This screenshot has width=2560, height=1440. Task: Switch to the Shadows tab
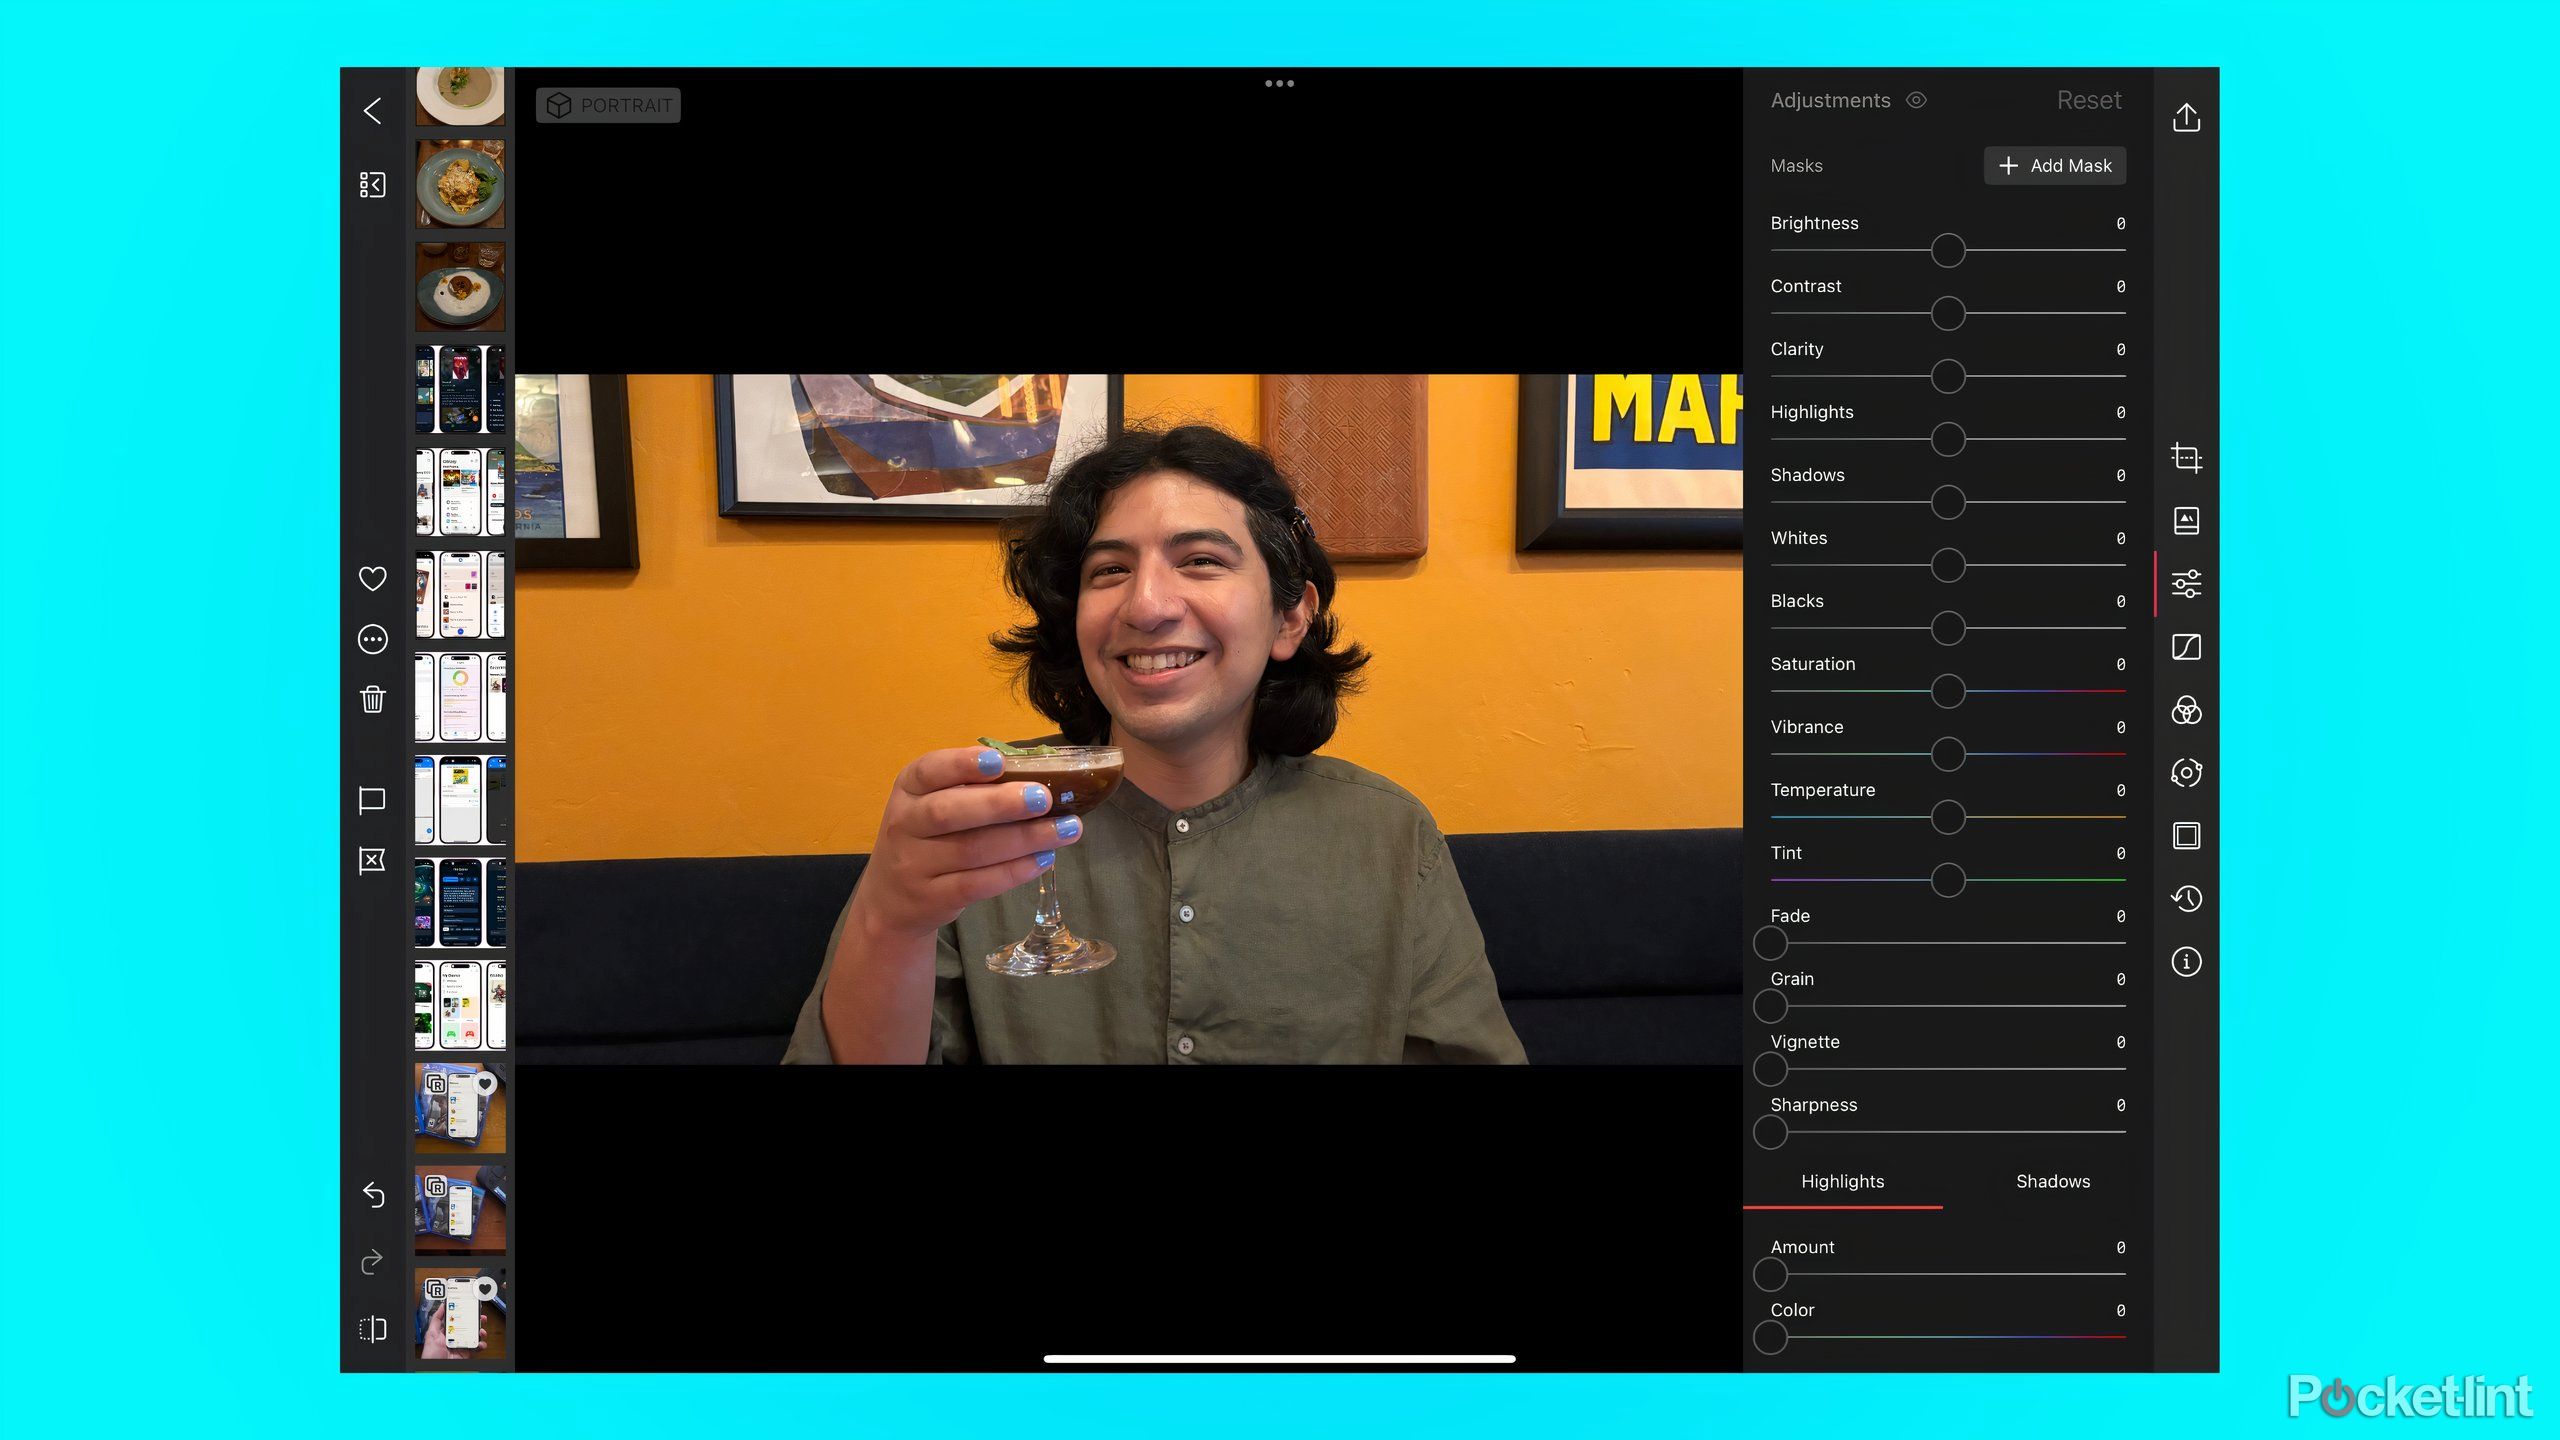pyautogui.click(x=2052, y=1180)
